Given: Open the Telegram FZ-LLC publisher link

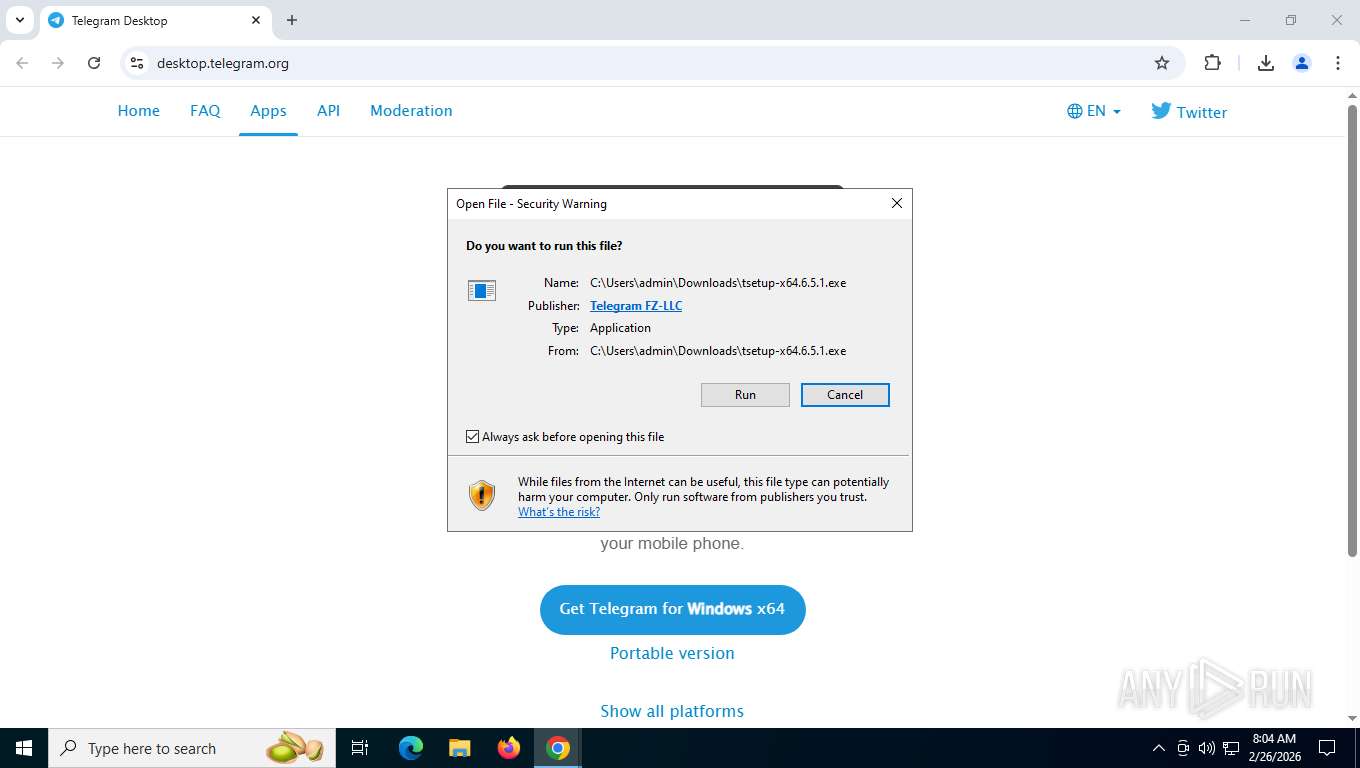Looking at the screenshot, I should pyautogui.click(x=636, y=306).
